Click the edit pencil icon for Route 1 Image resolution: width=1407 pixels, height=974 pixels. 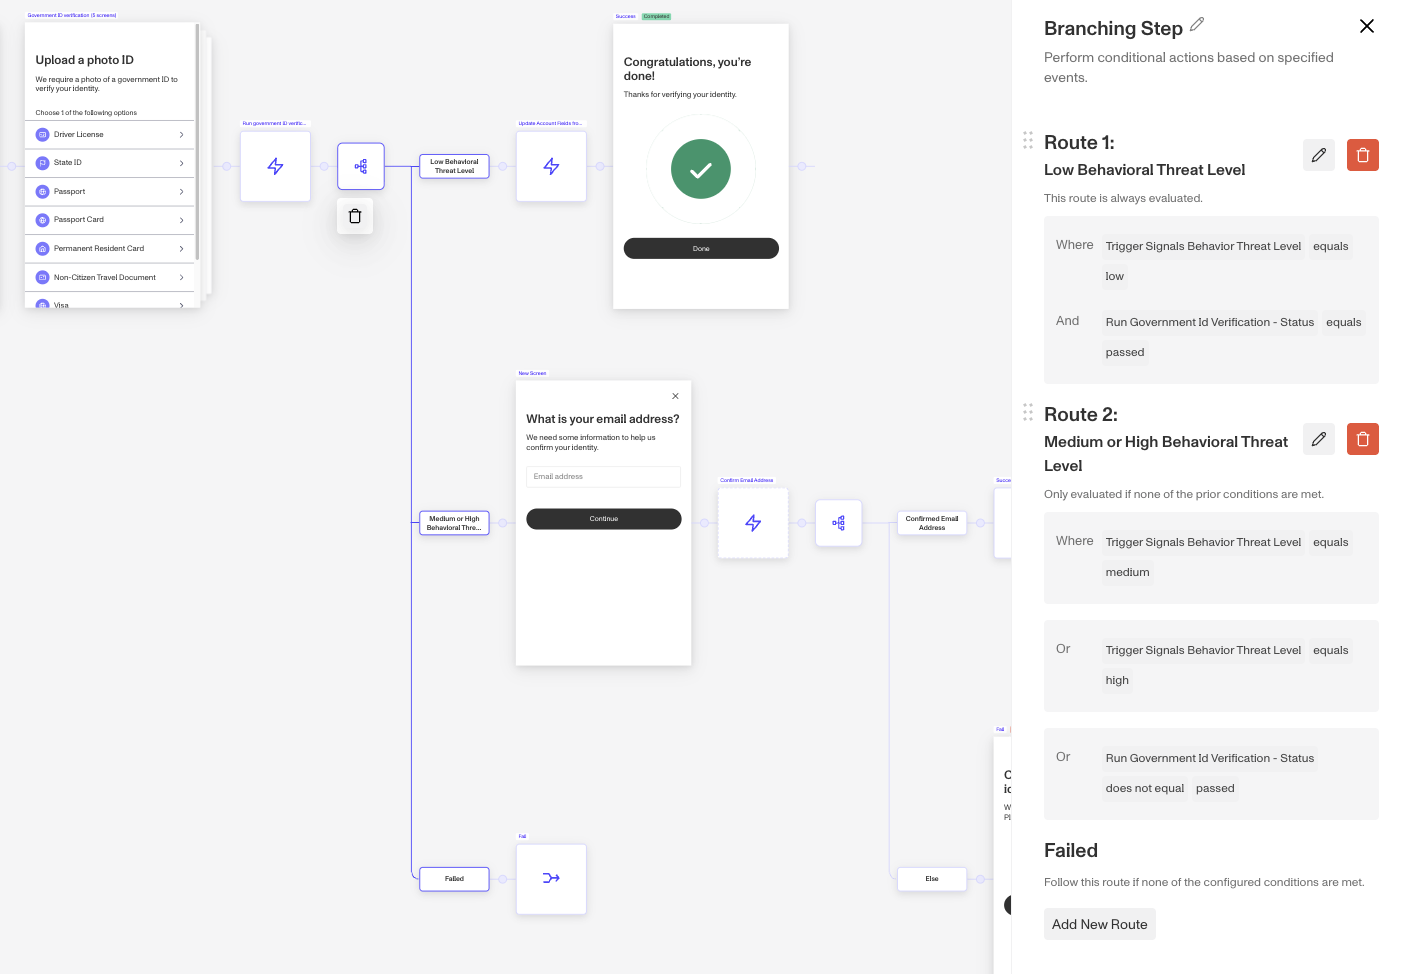tap(1318, 155)
